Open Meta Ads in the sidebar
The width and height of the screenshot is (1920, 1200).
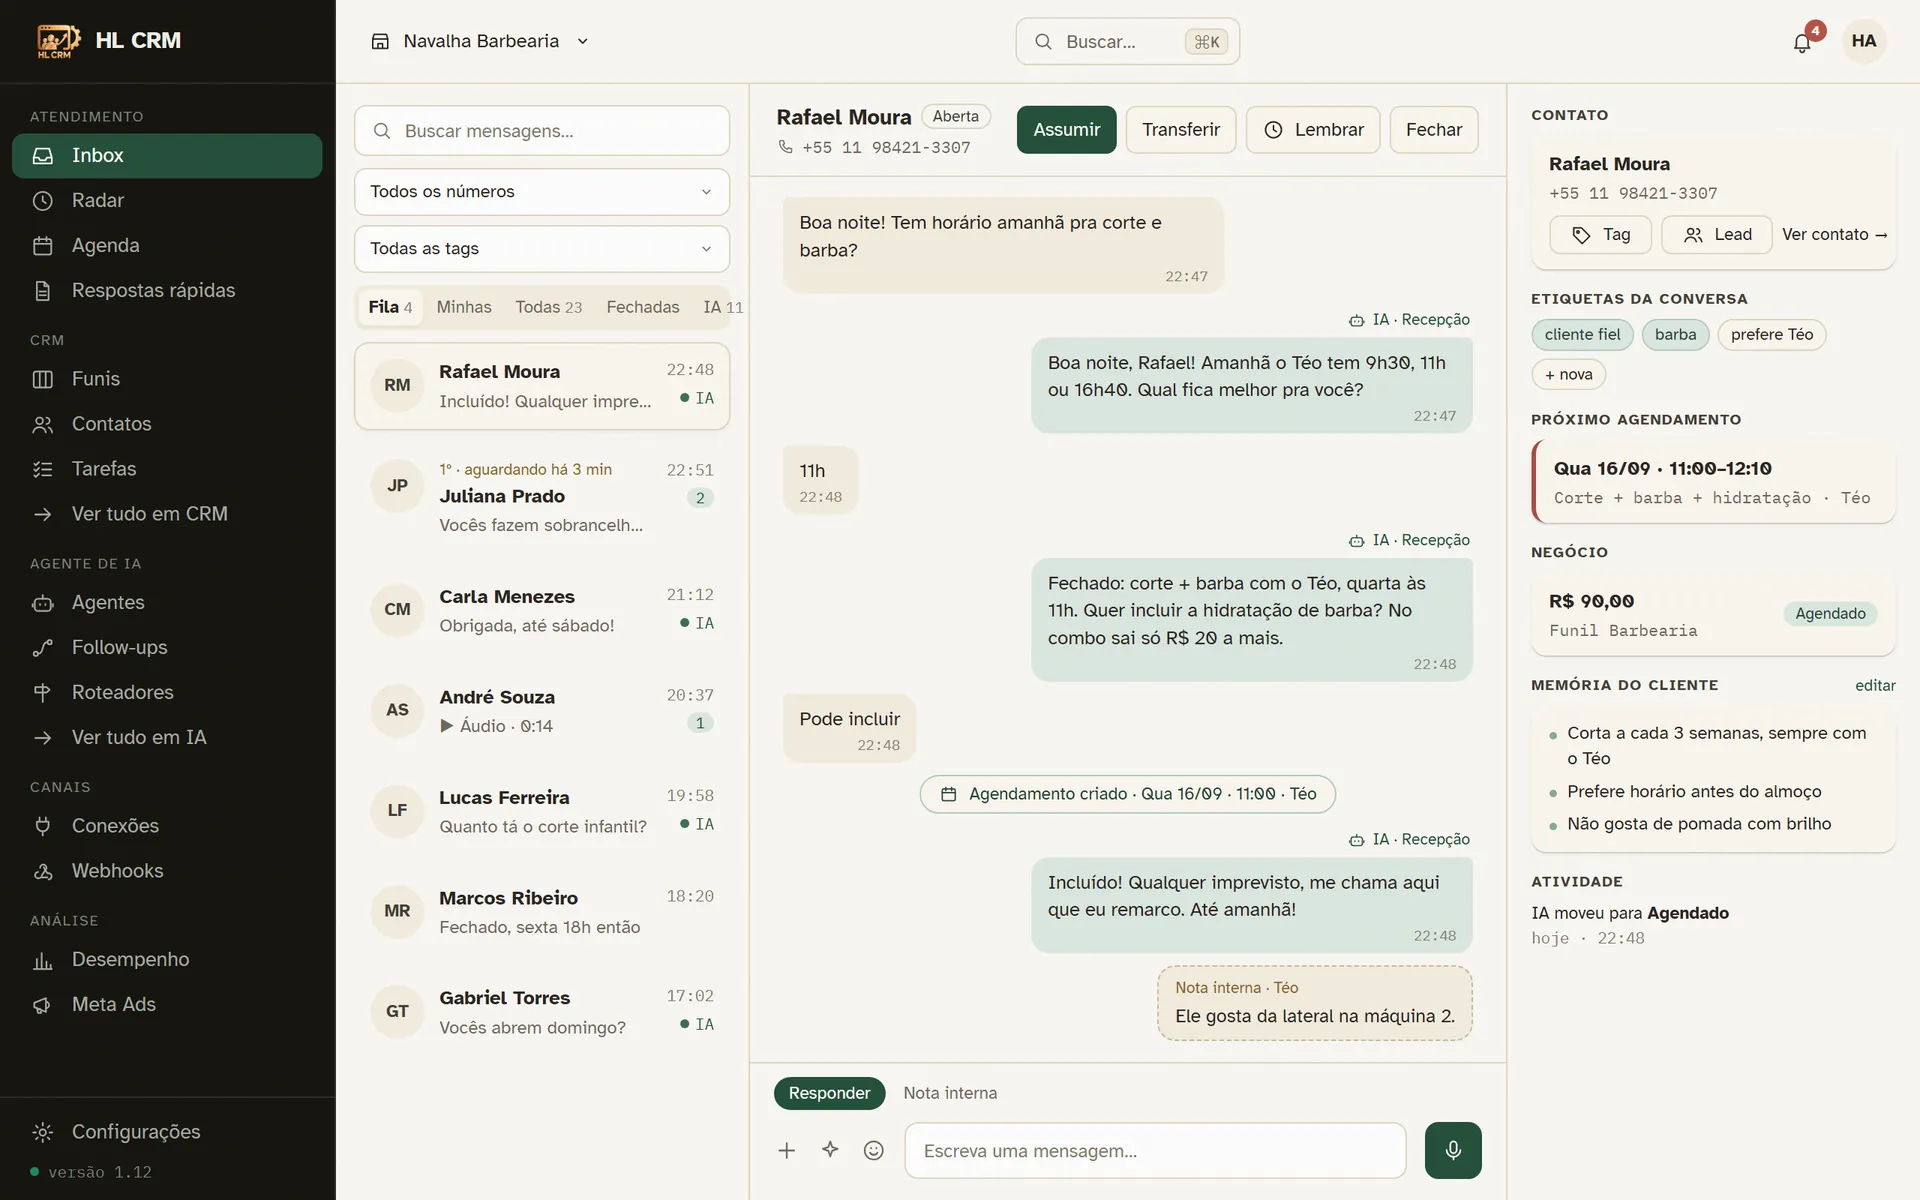pos(167,1004)
